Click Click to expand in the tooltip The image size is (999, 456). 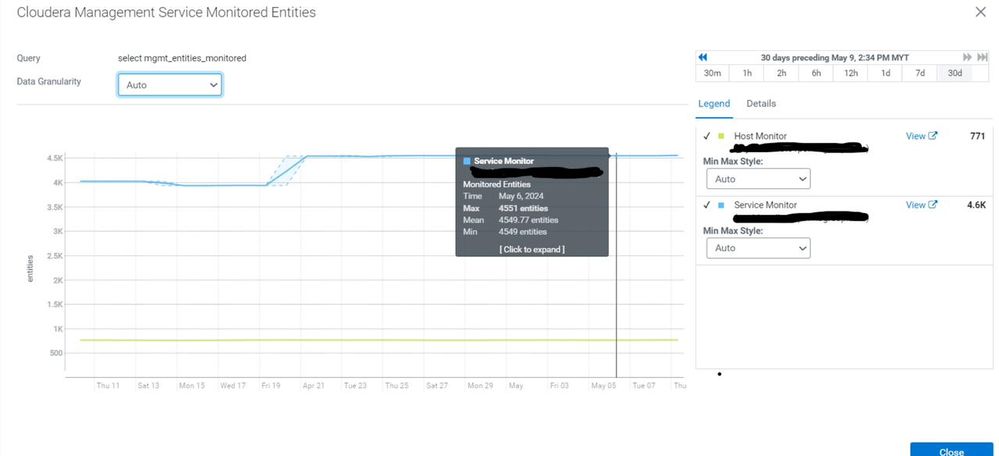click(531, 249)
